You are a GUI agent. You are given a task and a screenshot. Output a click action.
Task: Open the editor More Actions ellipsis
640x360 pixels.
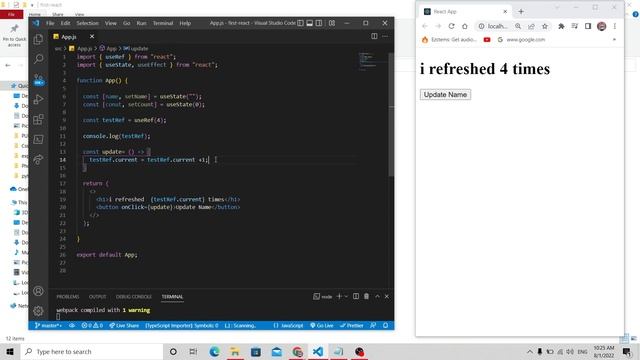[x=385, y=36]
